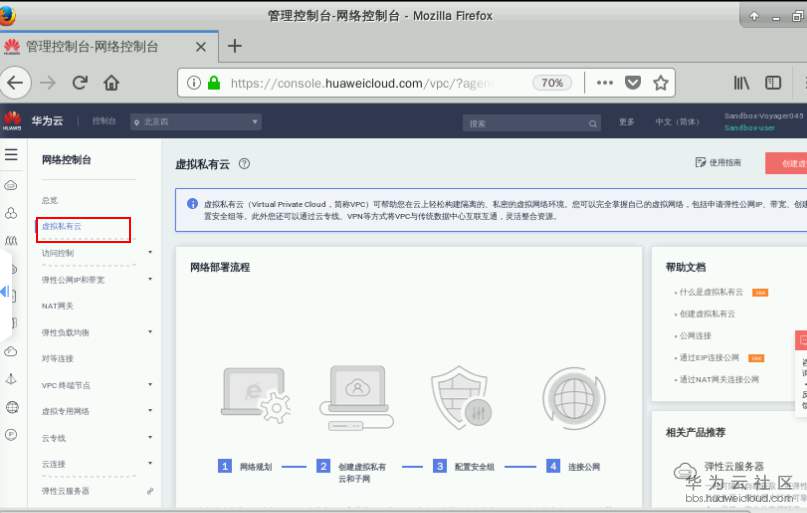Open 更多 in the header bar
This screenshot has height=513, width=807.
626,122
